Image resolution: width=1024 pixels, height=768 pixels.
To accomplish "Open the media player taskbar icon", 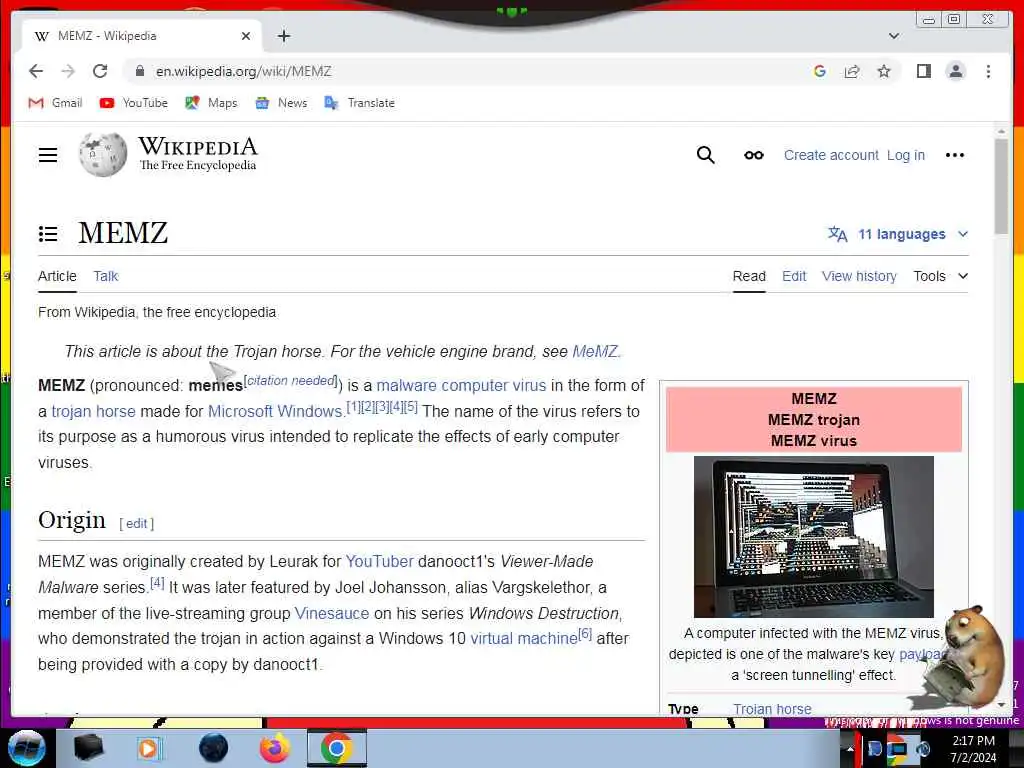I will click(150, 748).
